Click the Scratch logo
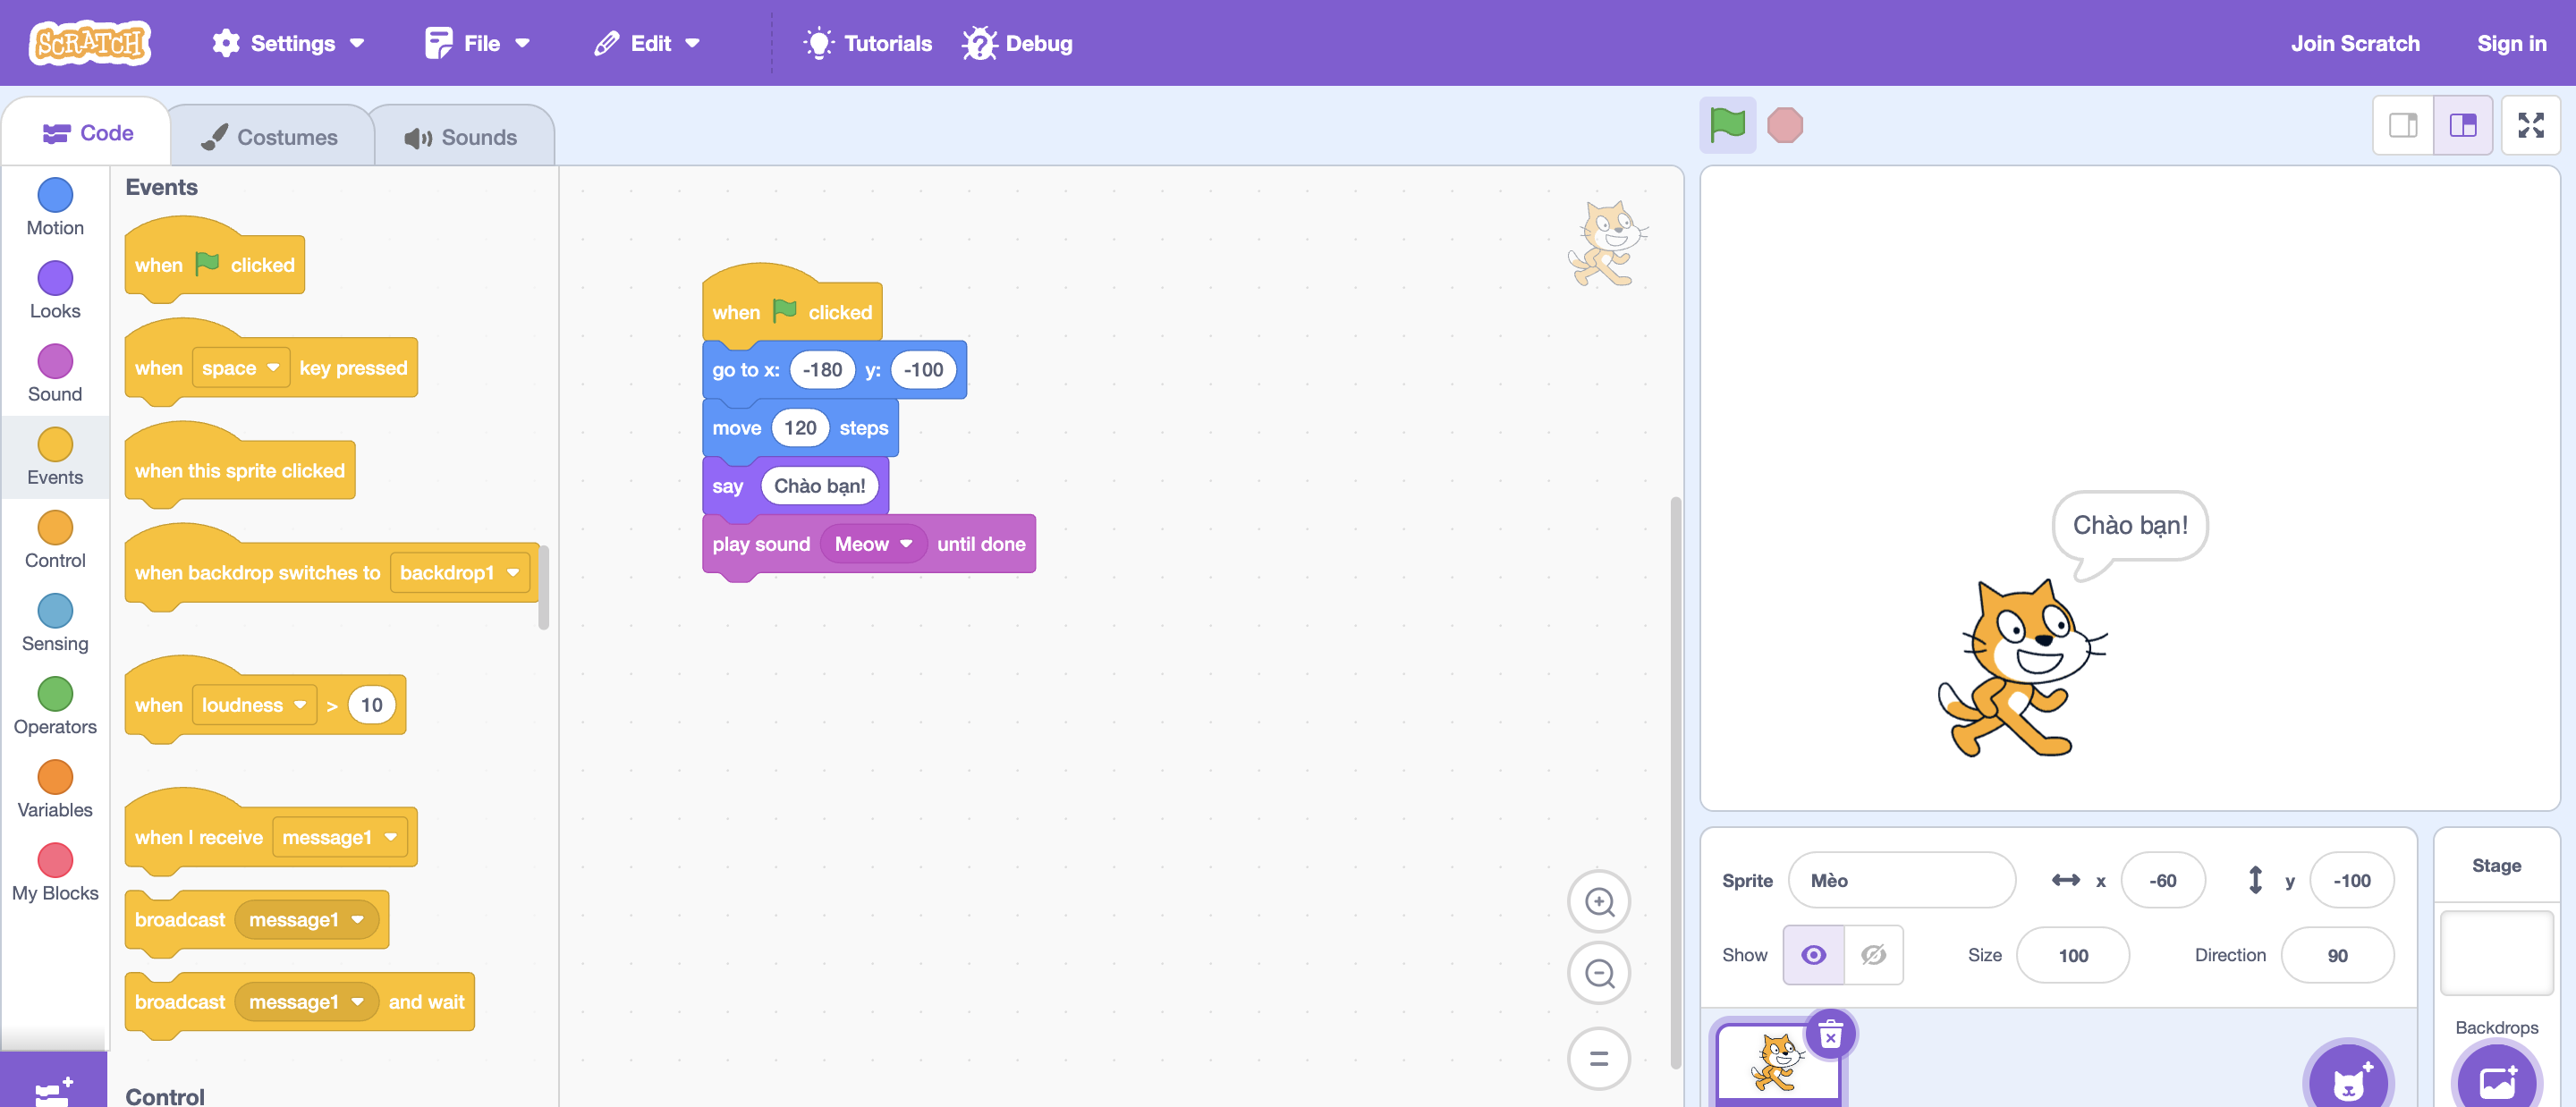Image resolution: width=2576 pixels, height=1107 pixels. 90,43
